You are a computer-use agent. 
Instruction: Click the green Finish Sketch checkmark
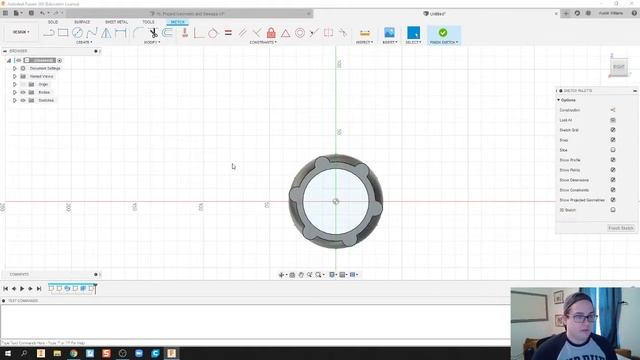coord(443,32)
